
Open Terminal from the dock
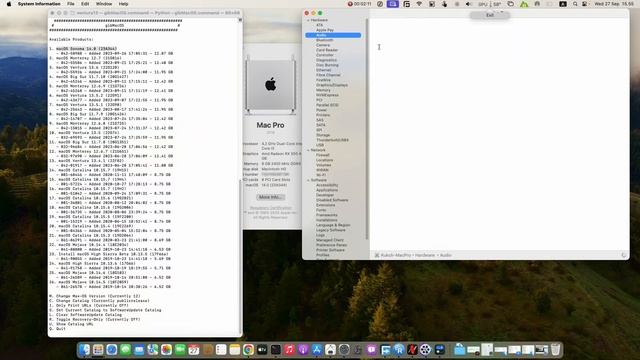coord(276,350)
